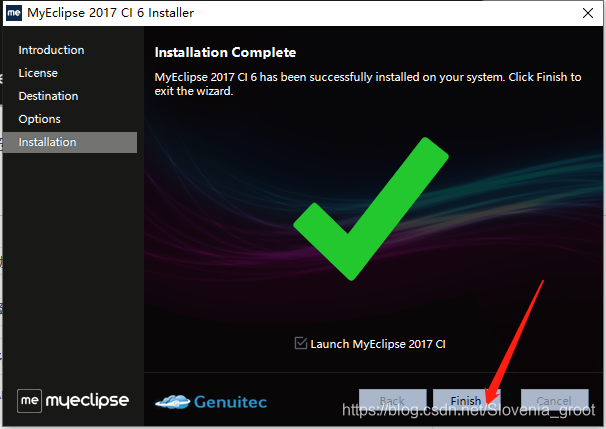Click the Cancel button

pyautogui.click(x=555, y=400)
